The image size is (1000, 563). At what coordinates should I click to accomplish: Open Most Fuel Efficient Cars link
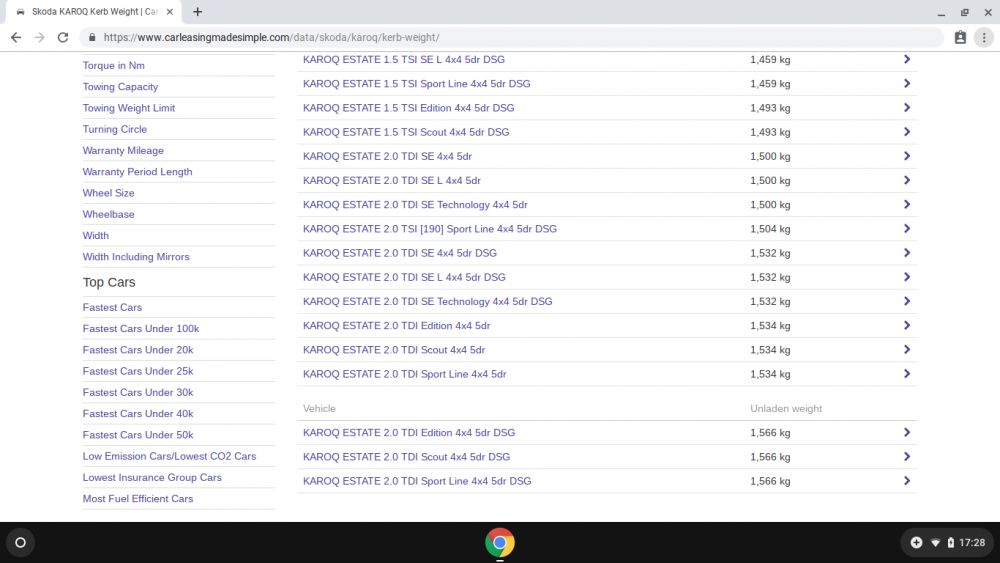tap(138, 499)
